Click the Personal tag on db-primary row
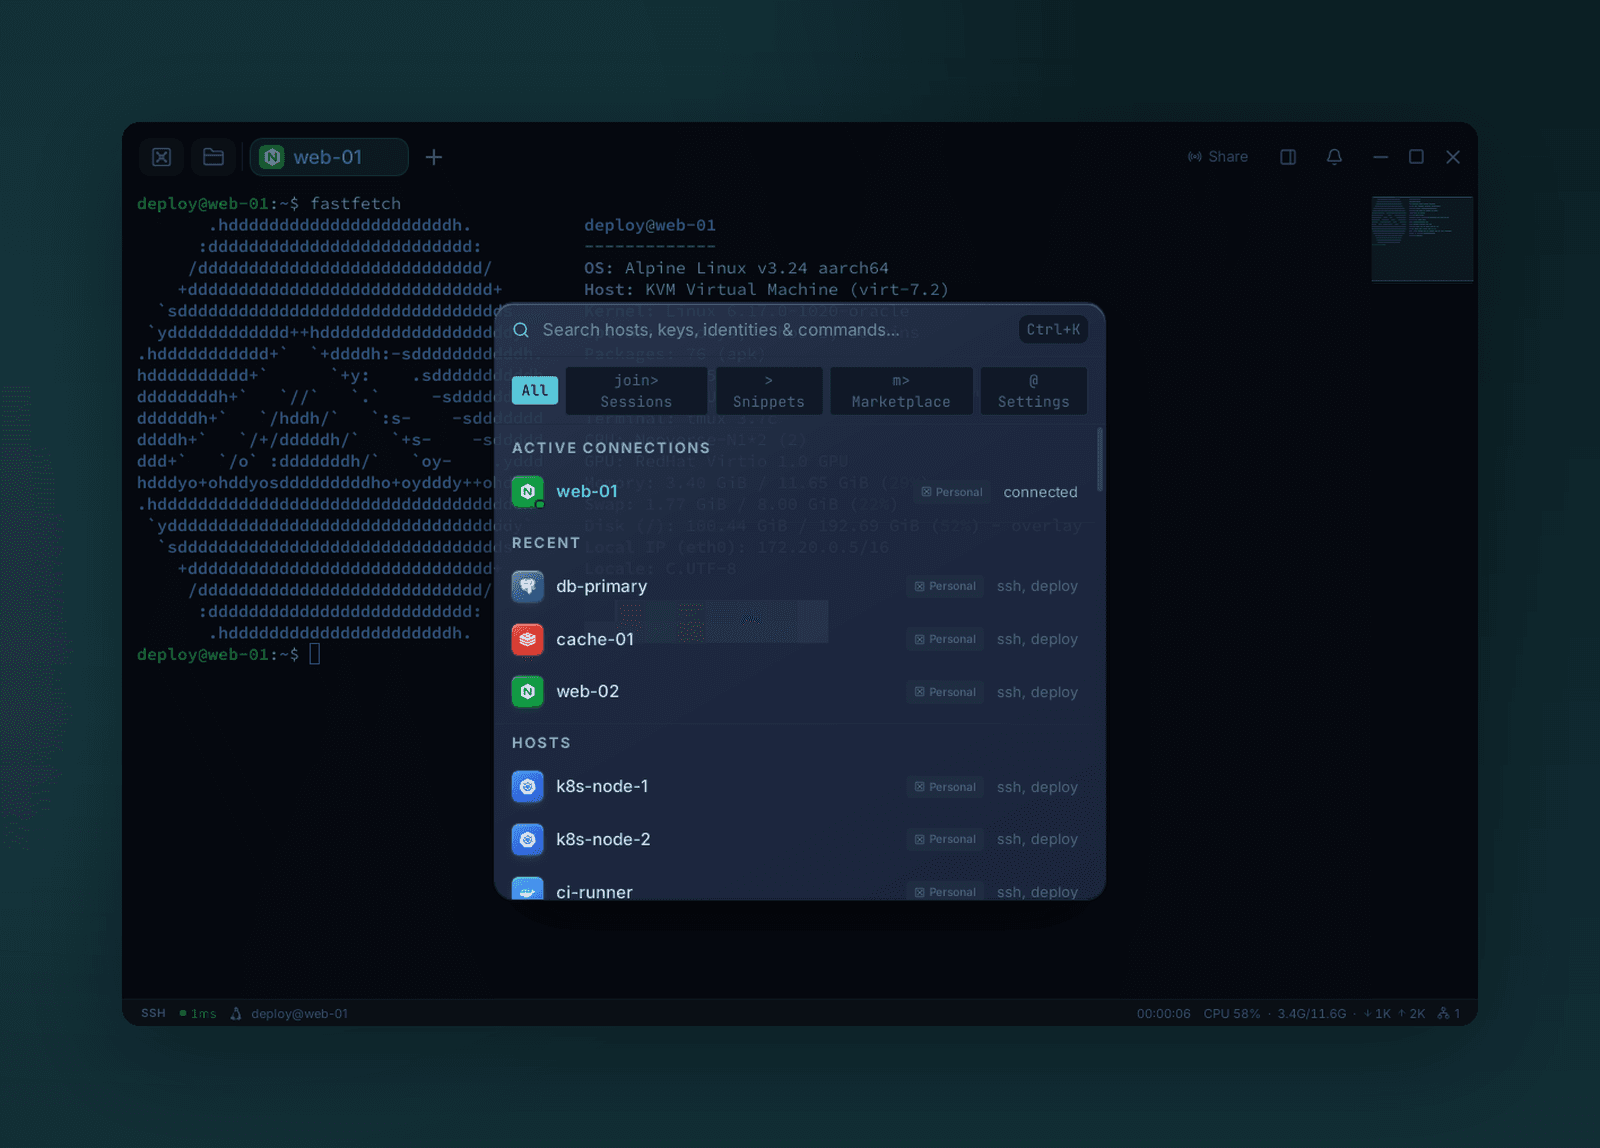 945,586
